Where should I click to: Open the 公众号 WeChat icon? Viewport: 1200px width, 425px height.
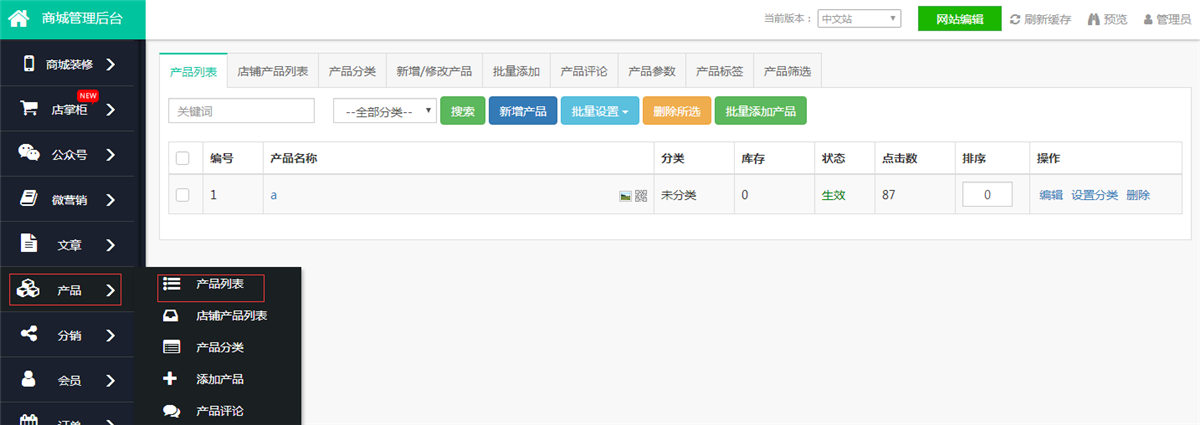point(29,154)
